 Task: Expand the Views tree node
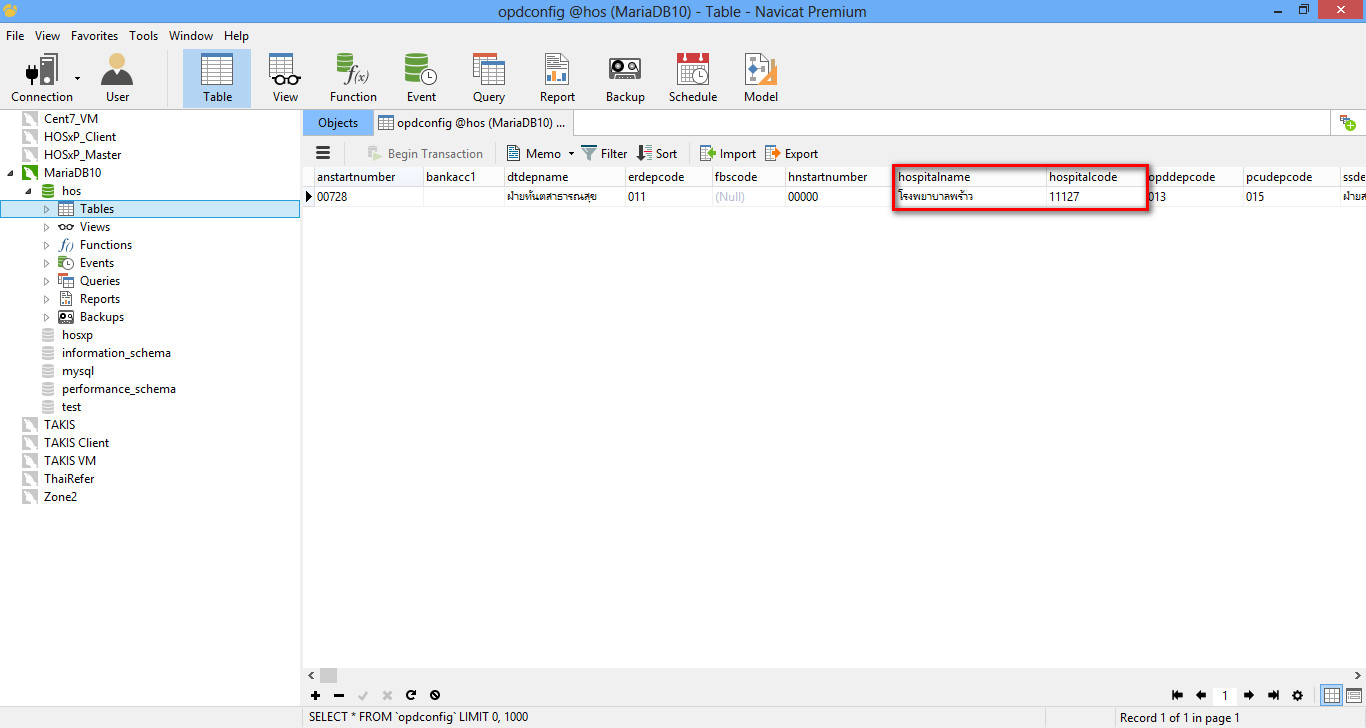pos(45,226)
